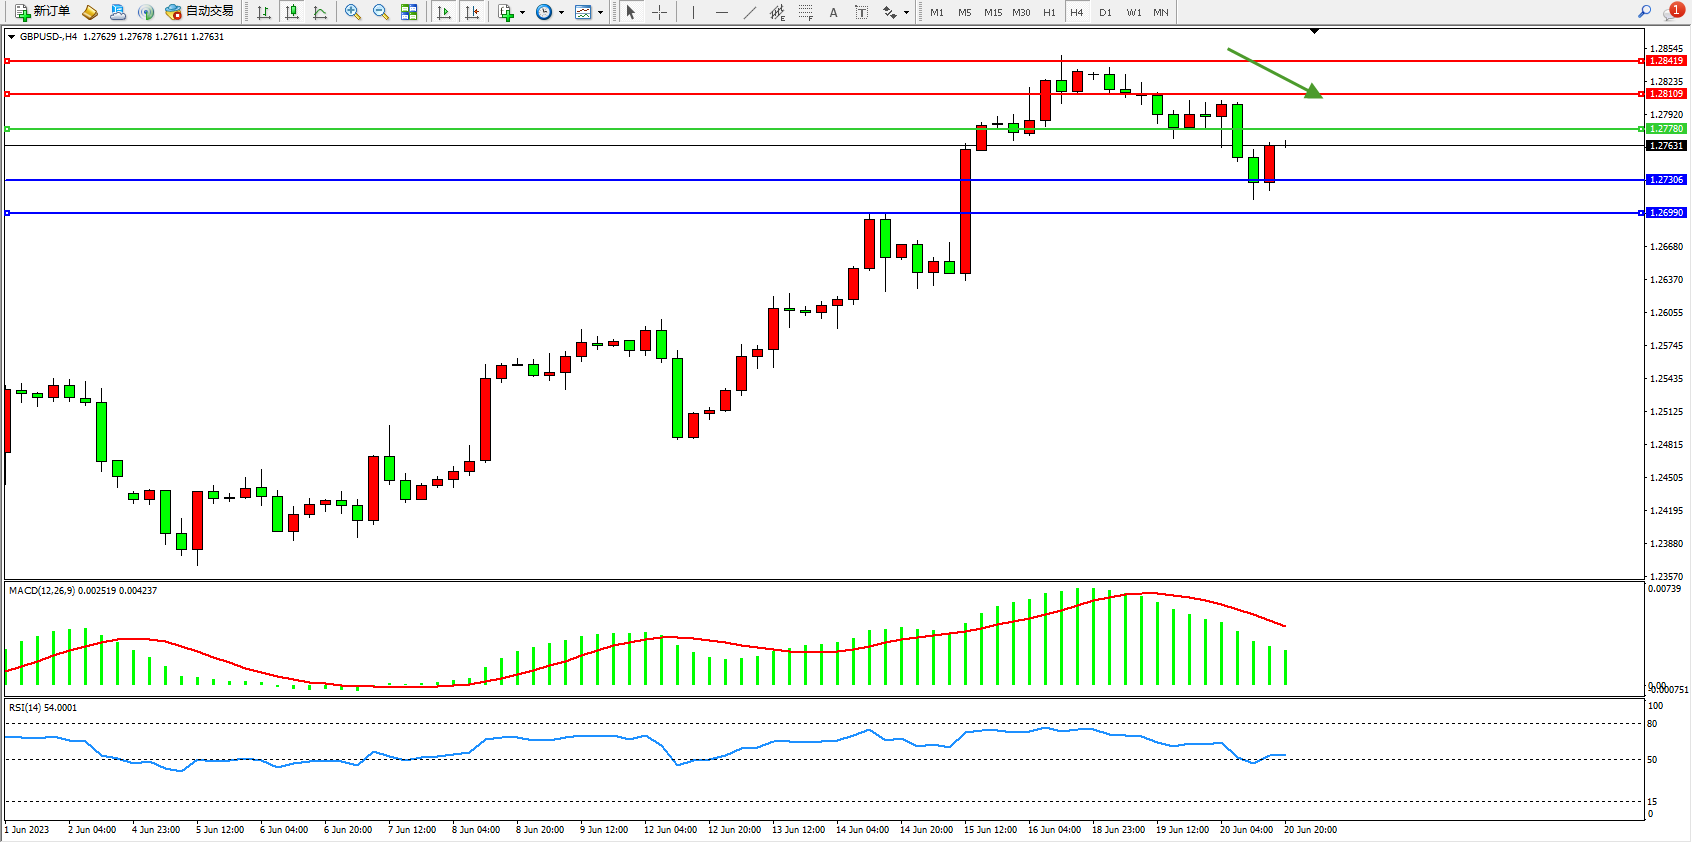Zoom in on the chart
Viewport: 1692px width, 843px height.
(x=353, y=12)
